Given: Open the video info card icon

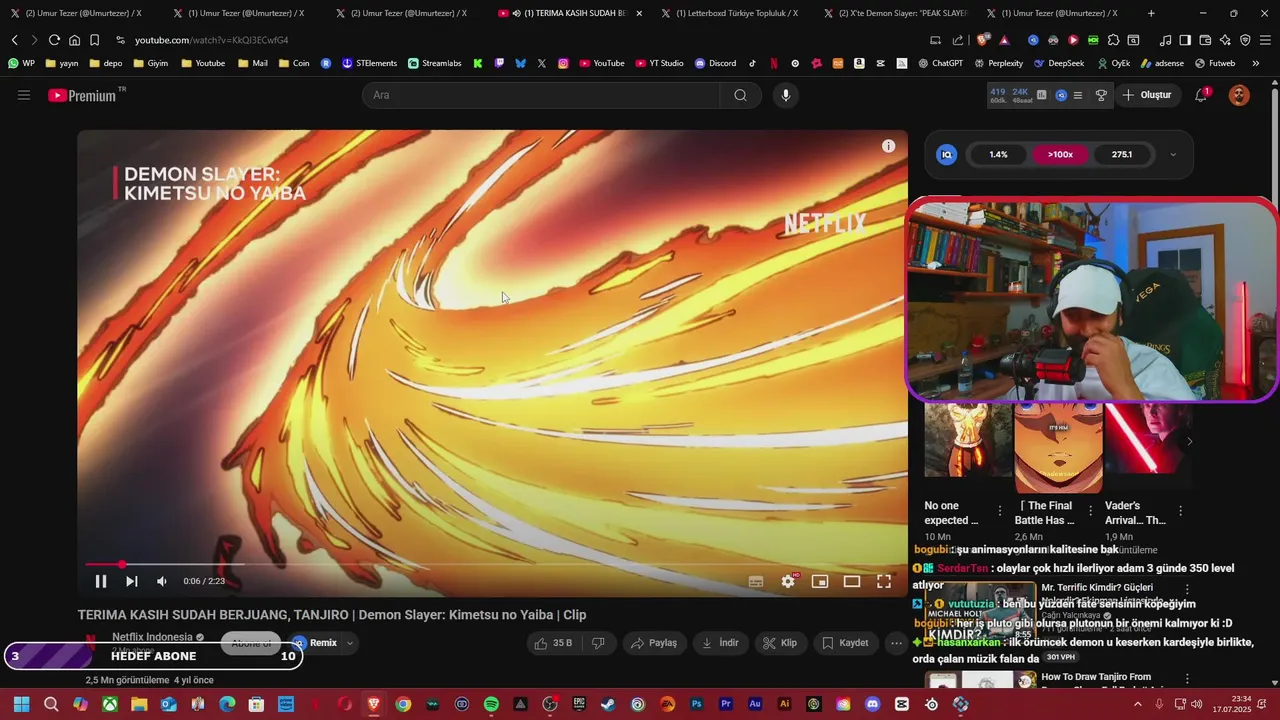Looking at the screenshot, I should (x=888, y=146).
